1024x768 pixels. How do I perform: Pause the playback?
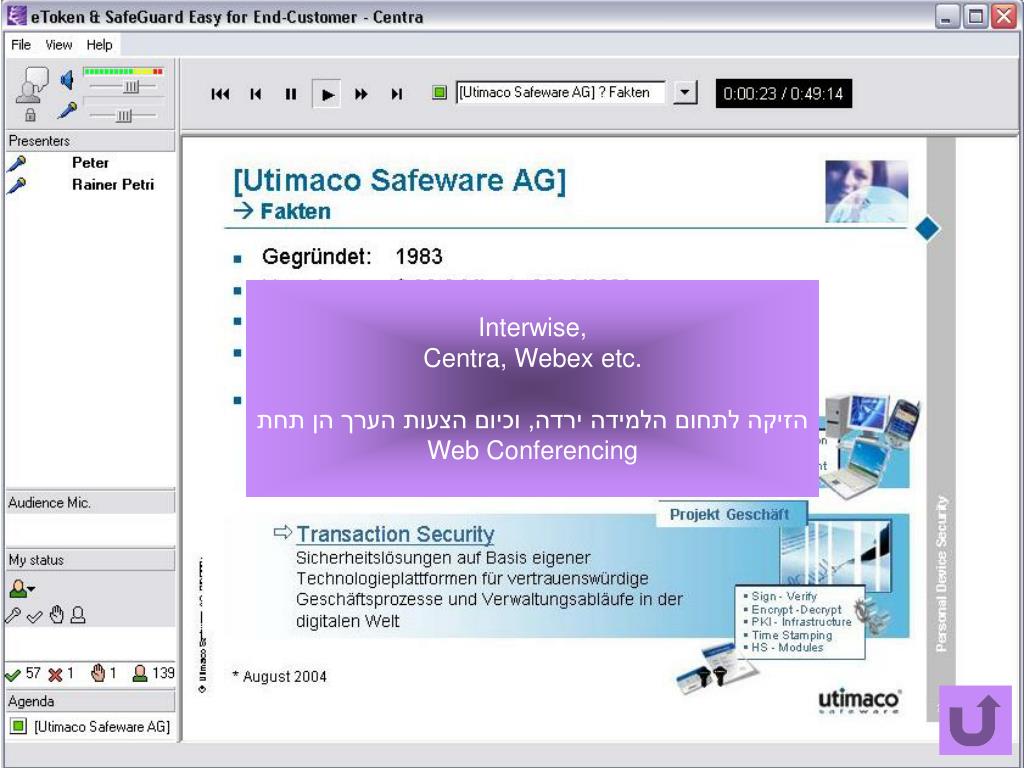[291, 94]
